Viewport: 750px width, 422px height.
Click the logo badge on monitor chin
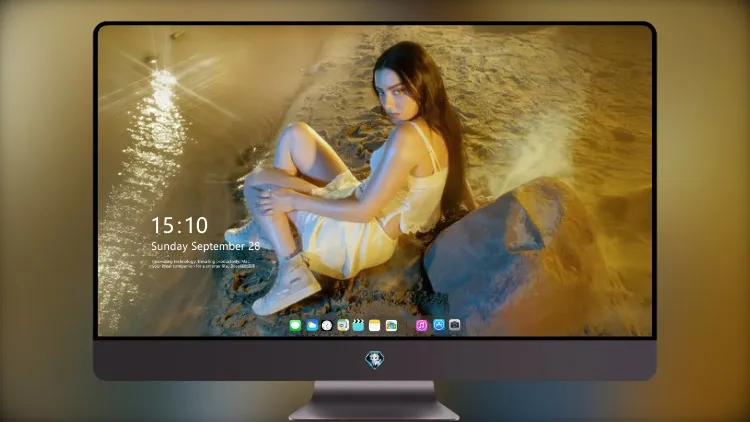[x=375, y=360]
